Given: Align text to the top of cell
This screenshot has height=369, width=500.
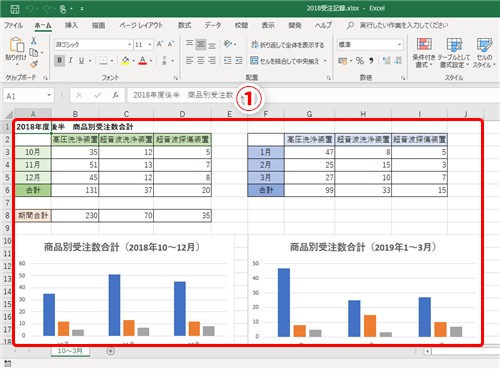Looking at the screenshot, I should [x=190, y=44].
